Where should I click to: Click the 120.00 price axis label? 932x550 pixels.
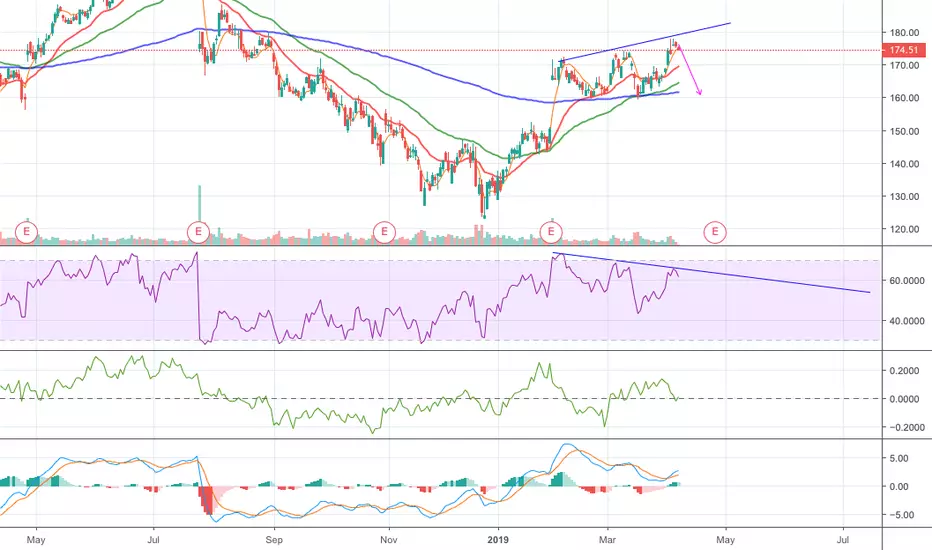click(904, 230)
